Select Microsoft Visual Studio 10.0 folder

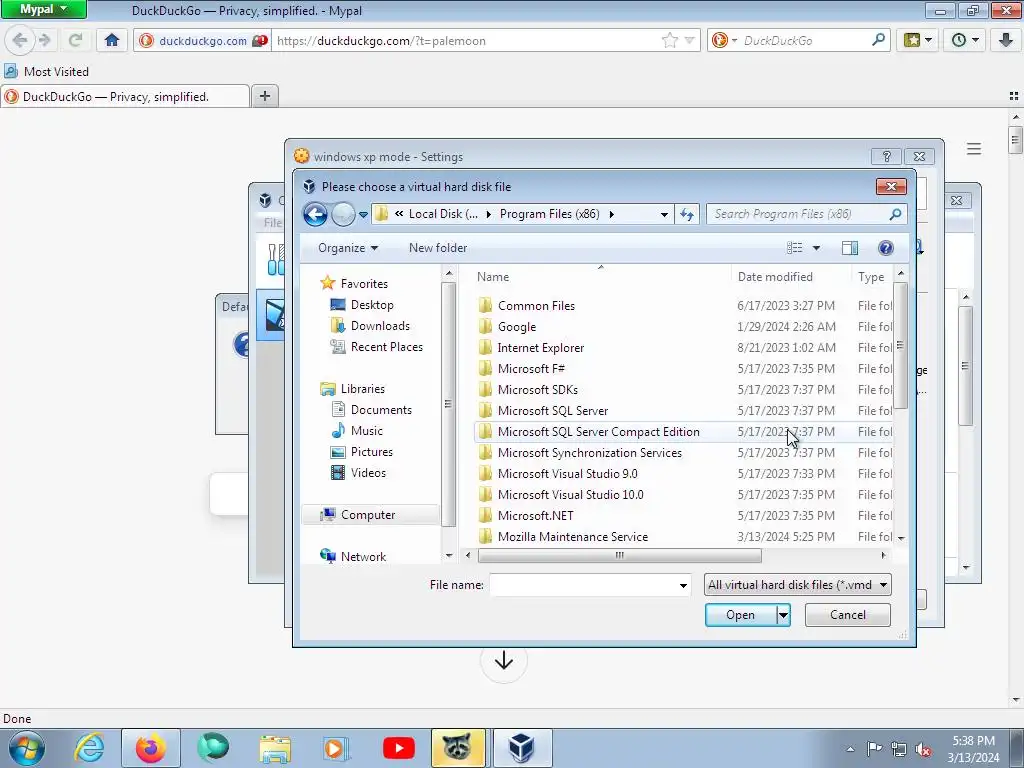click(x=570, y=494)
